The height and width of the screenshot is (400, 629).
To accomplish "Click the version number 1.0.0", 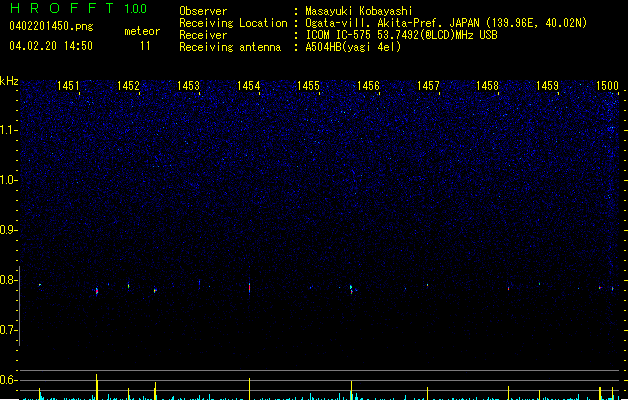I will point(137,8).
